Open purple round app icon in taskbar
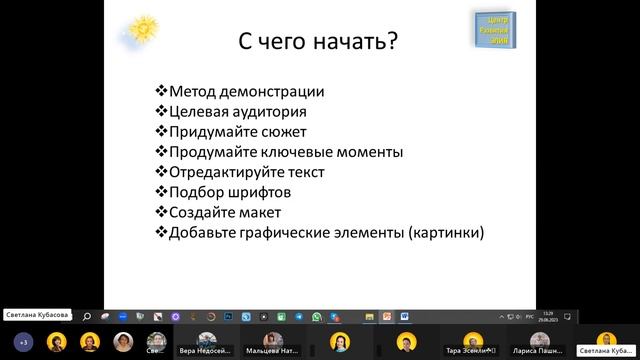Image resolution: width=640 pixels, height=360 pixels. 176,317
